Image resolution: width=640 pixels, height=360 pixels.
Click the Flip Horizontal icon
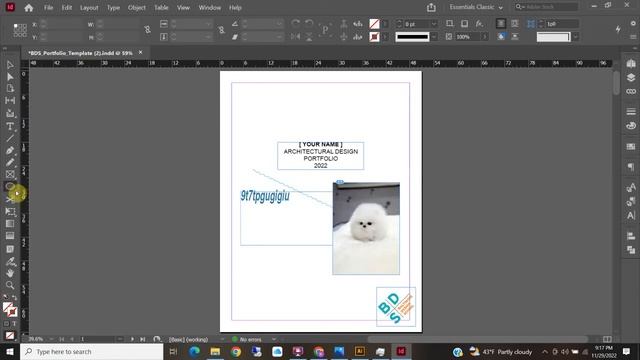[x=296, y=37]
